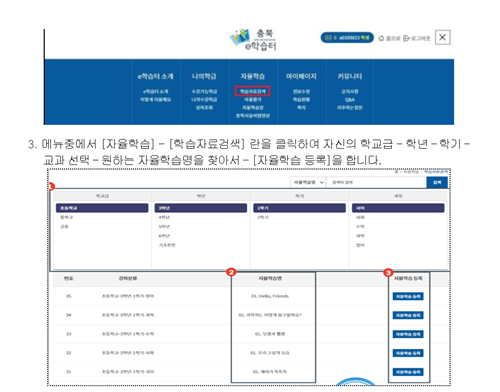Click the a0109023 학생 user badge
The image size is (500, 392).
point(347,38)
